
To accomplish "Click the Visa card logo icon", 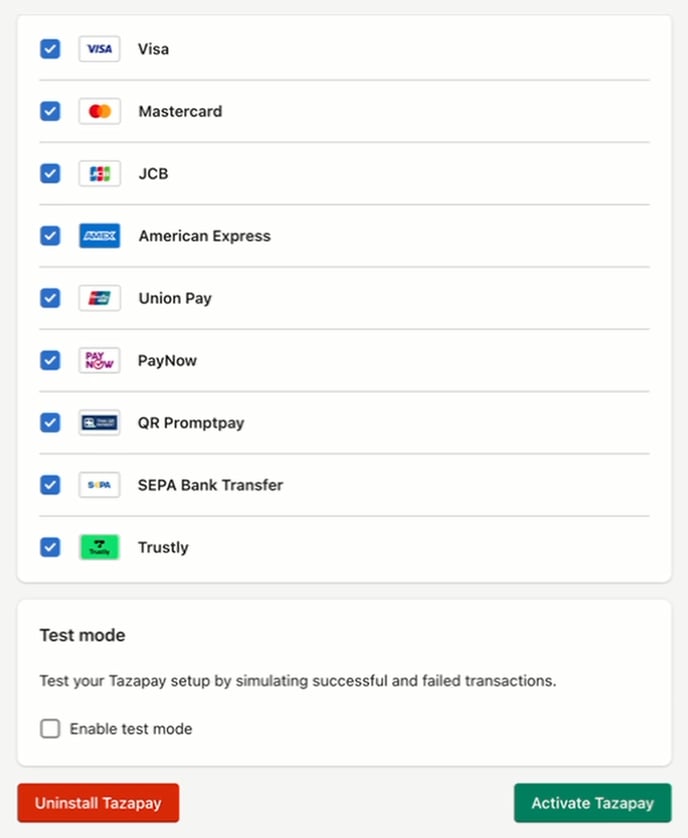I will coord(99,49).
